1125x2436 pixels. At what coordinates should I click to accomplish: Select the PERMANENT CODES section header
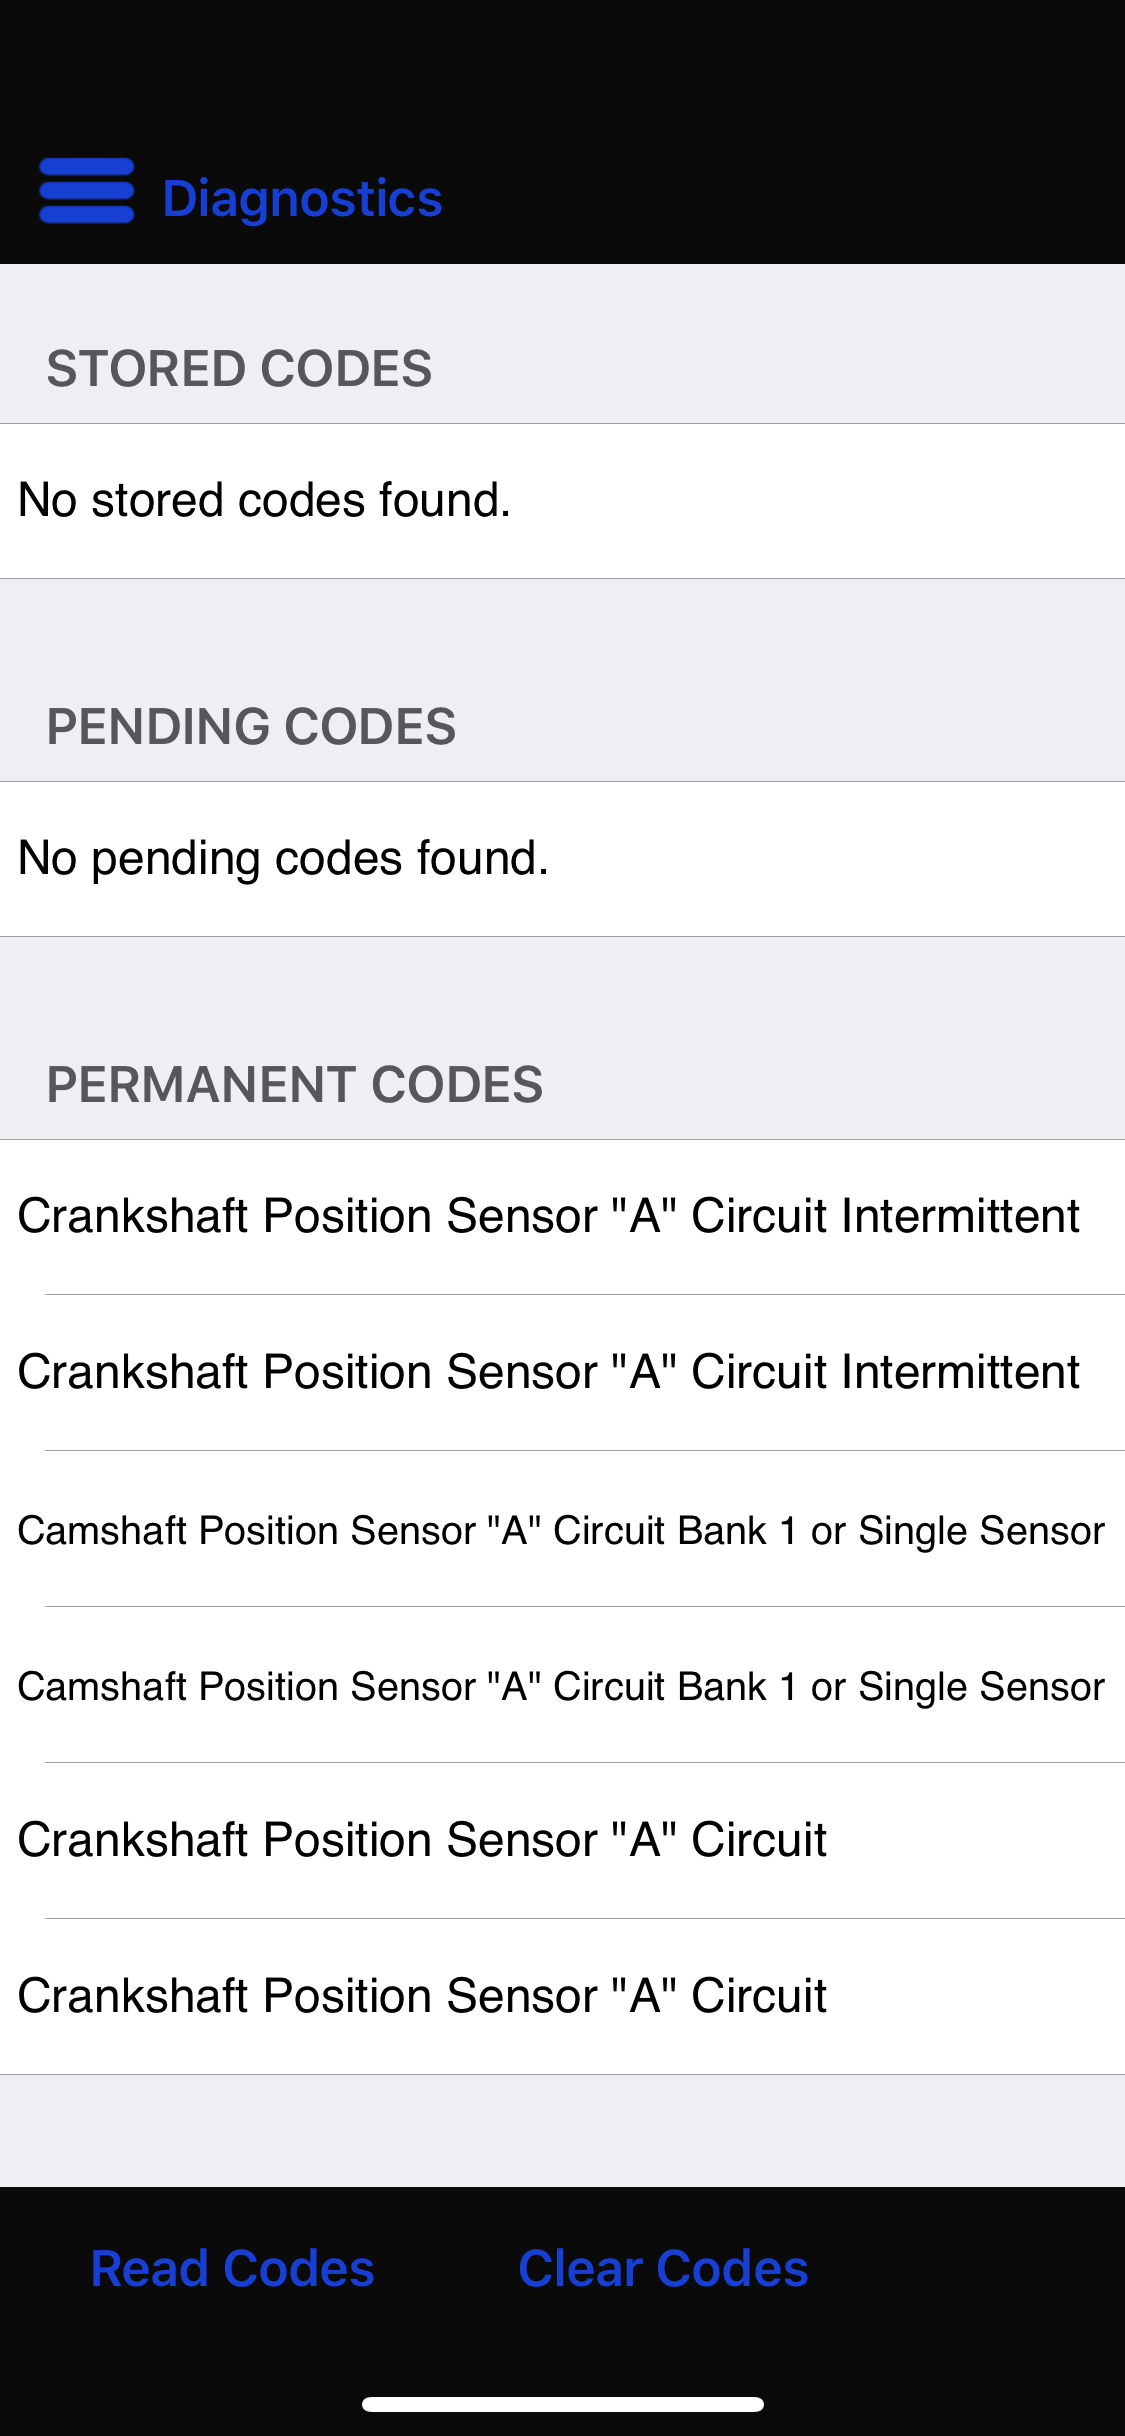[x=294, y=1084]
